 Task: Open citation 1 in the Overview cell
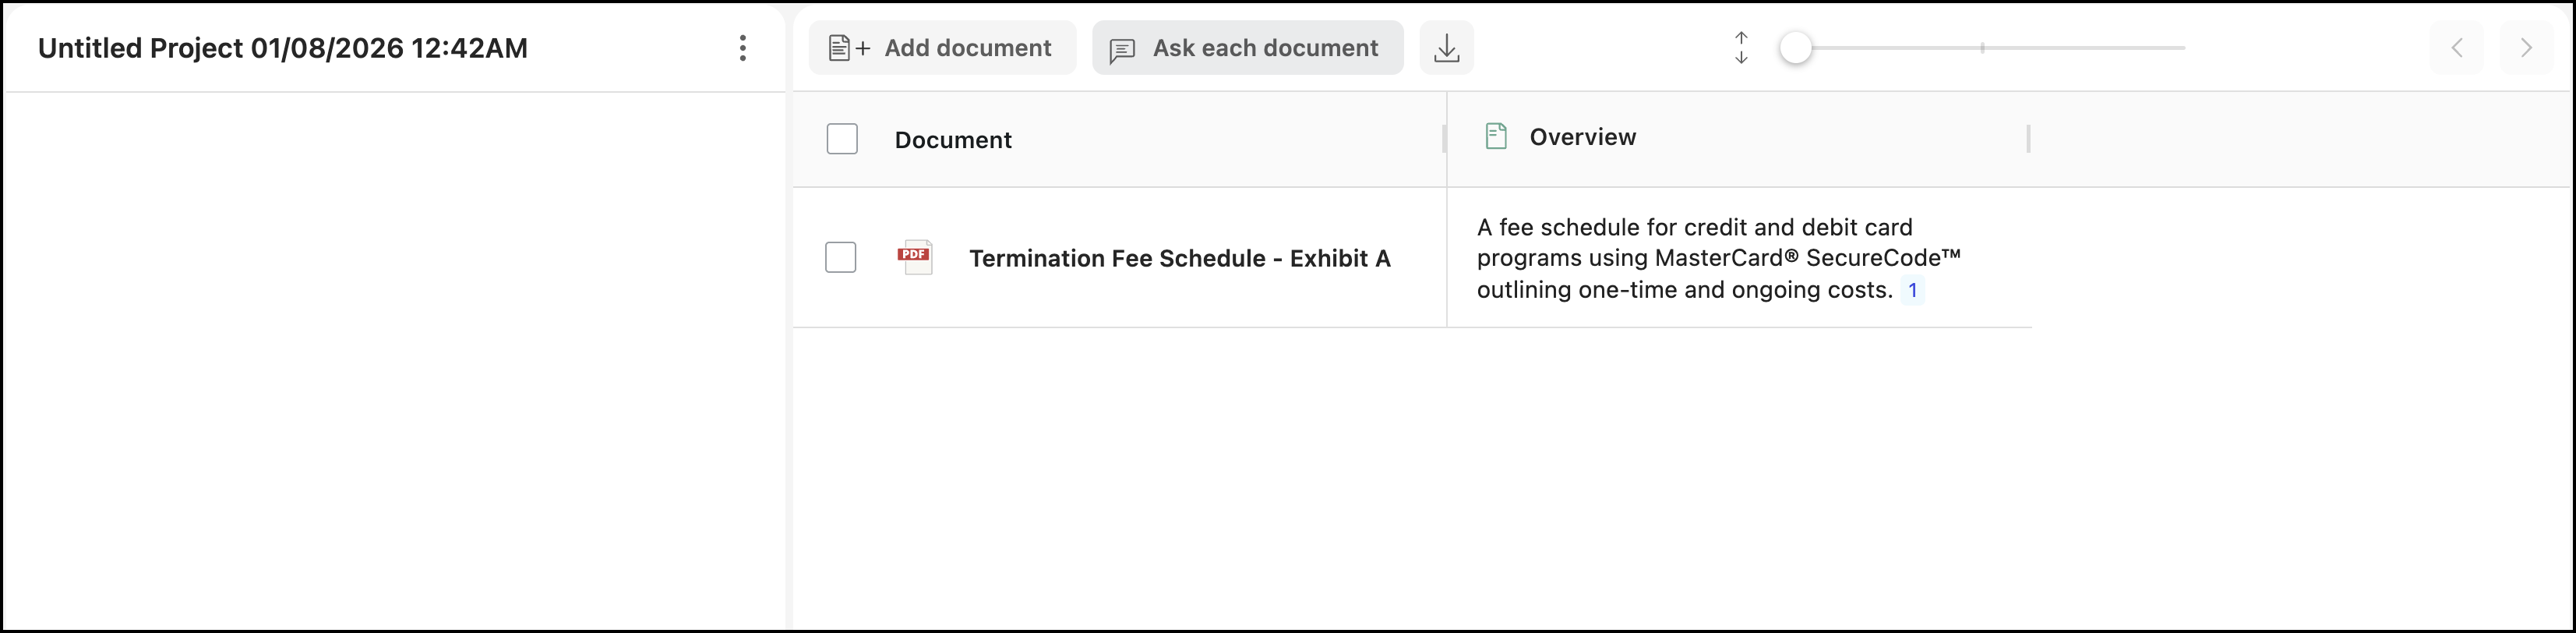(x=1912, y=291)
